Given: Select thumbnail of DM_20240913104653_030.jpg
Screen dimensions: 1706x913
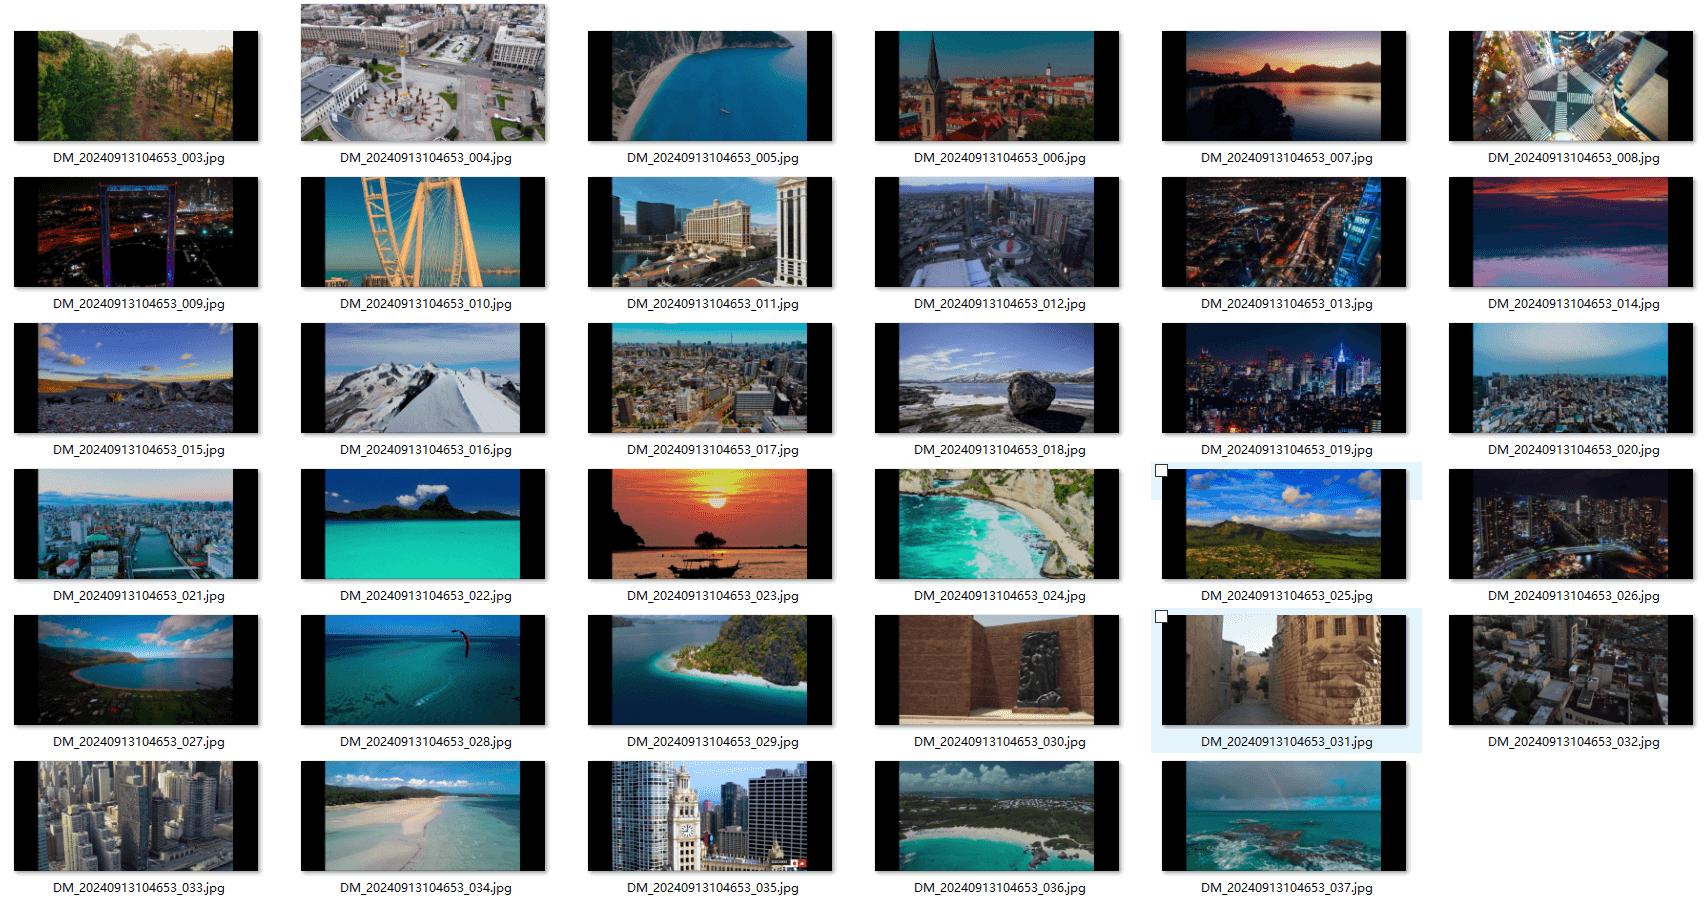Looking at the screenshot, I should [997, 670].
